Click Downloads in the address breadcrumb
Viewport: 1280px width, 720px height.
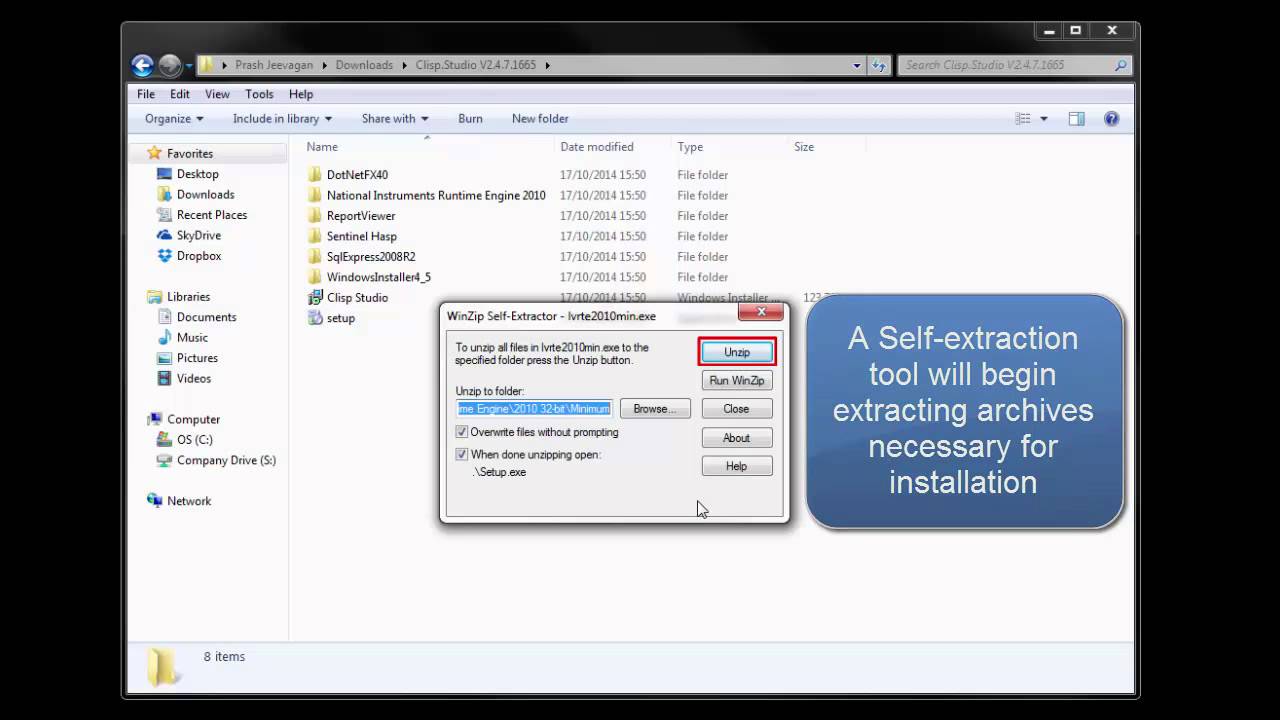pos(364,65)
